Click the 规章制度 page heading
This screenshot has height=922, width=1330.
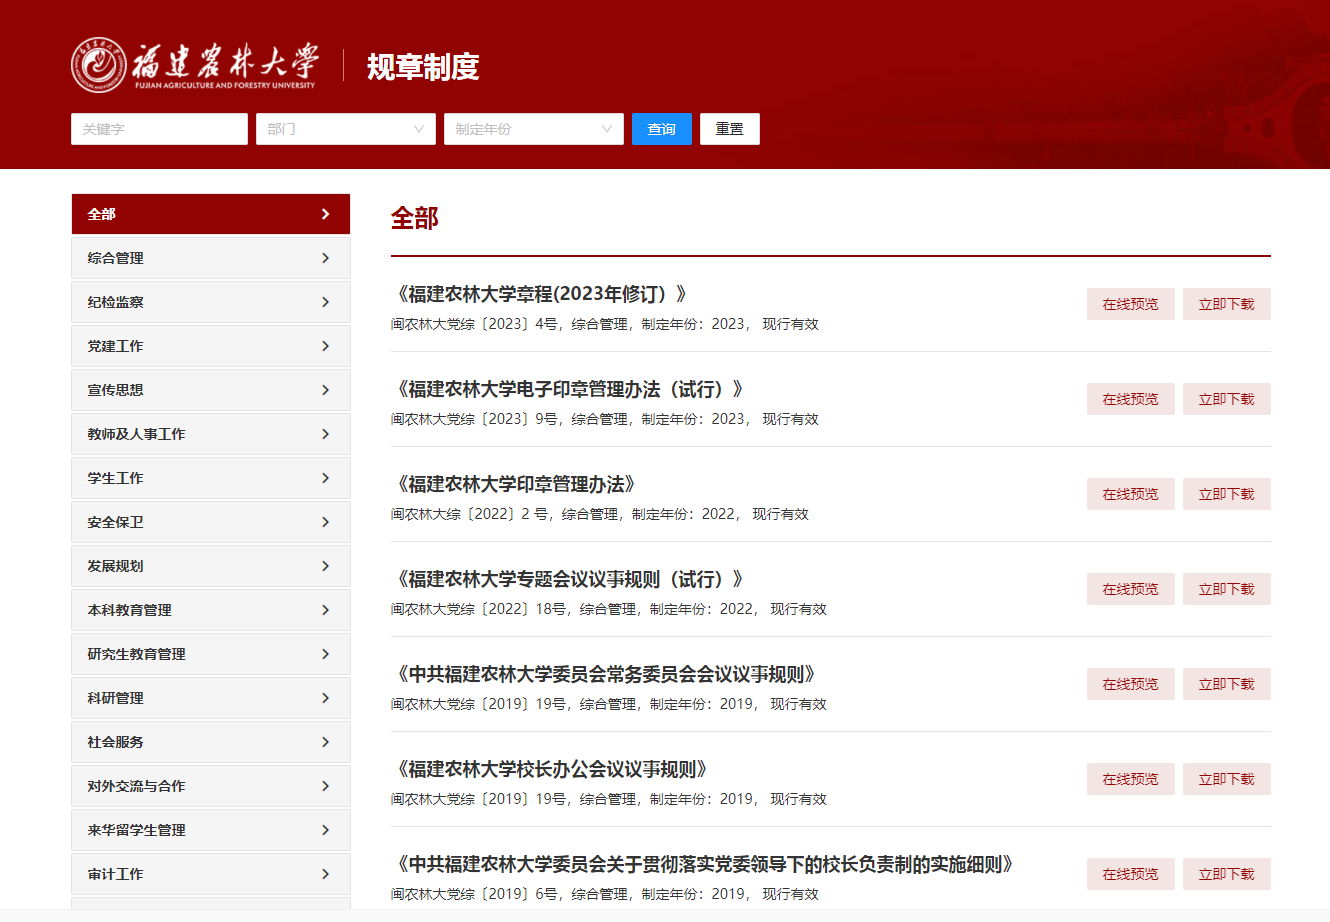pos(423,67)
